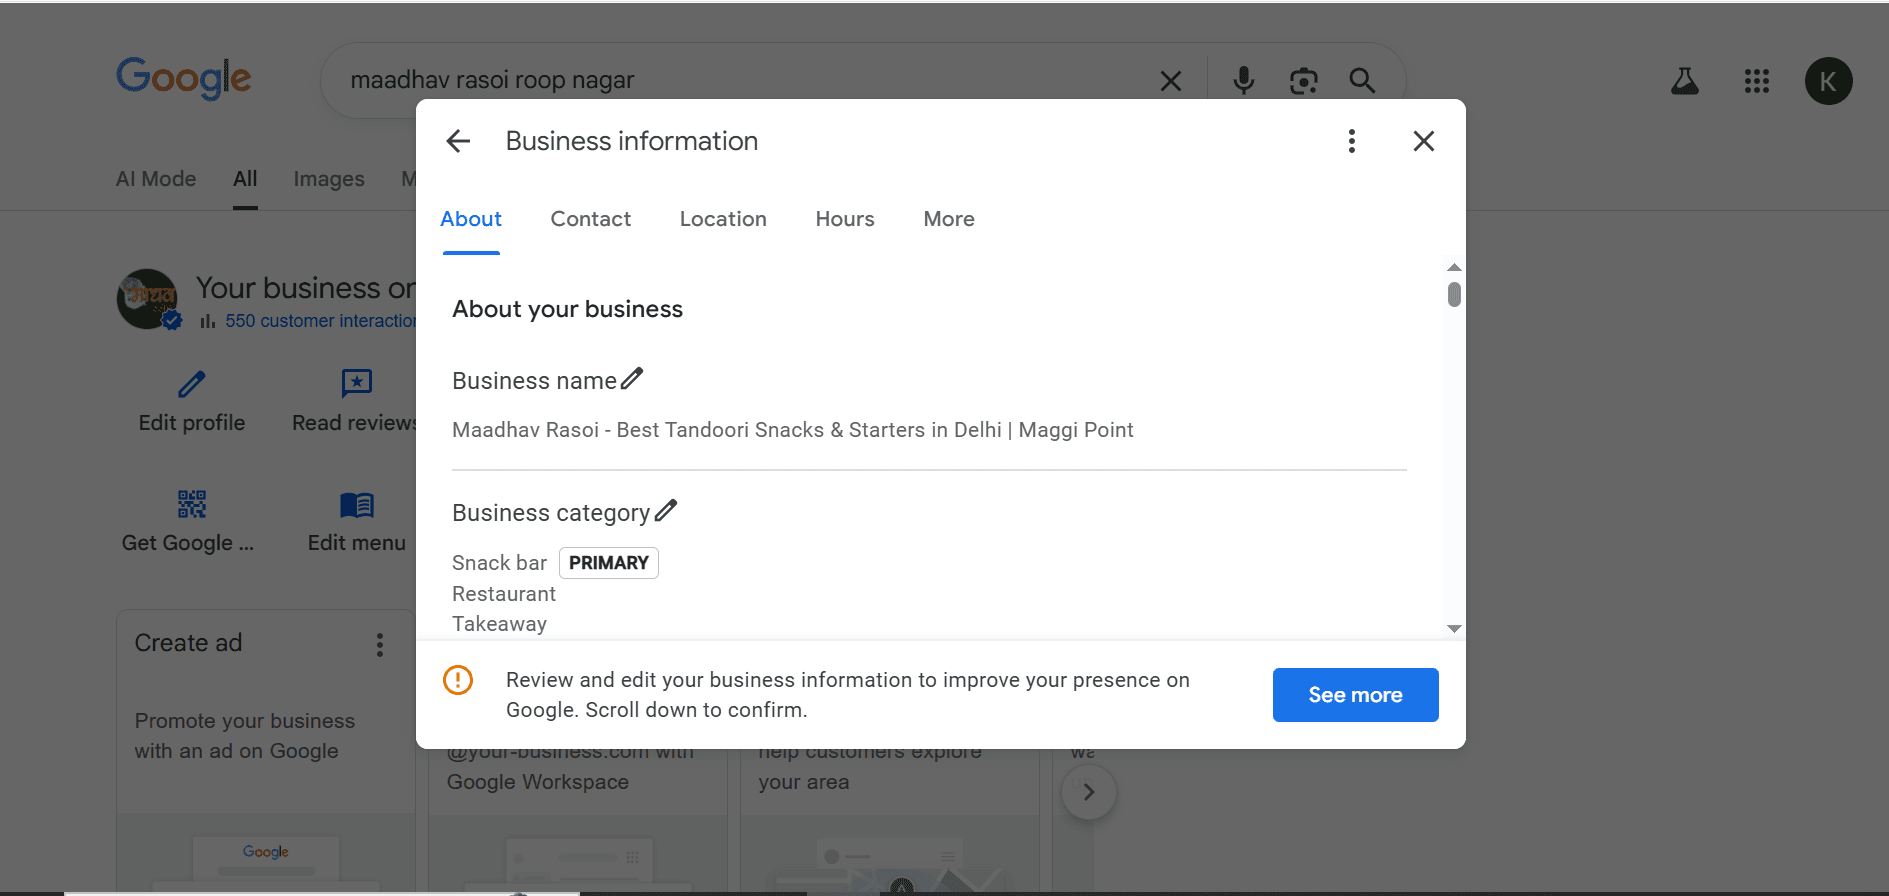Go to the Google logo homepage
This screenshot has height=896, width=1889.
click(184, 78)
